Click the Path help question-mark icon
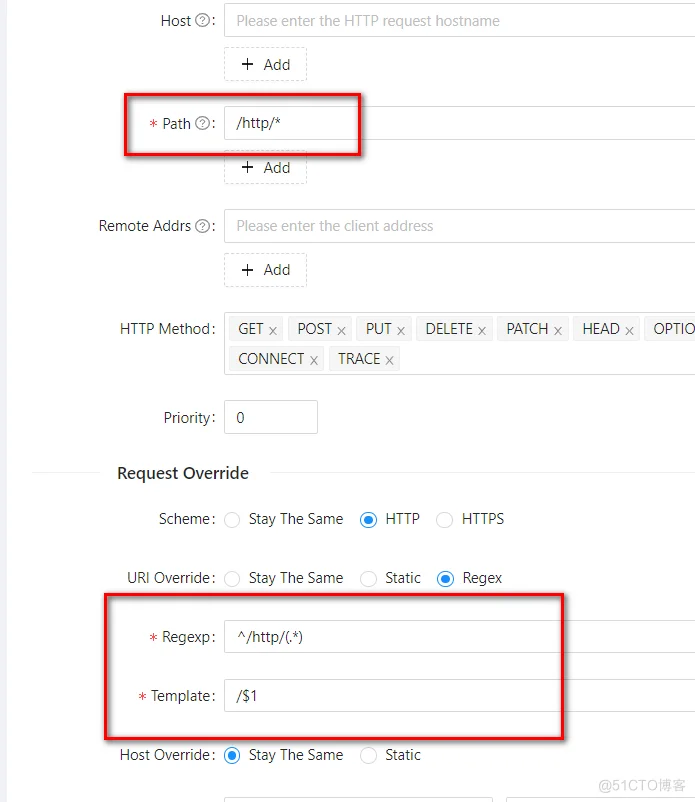Screen dimensions: 695x802 coord(203,123)
